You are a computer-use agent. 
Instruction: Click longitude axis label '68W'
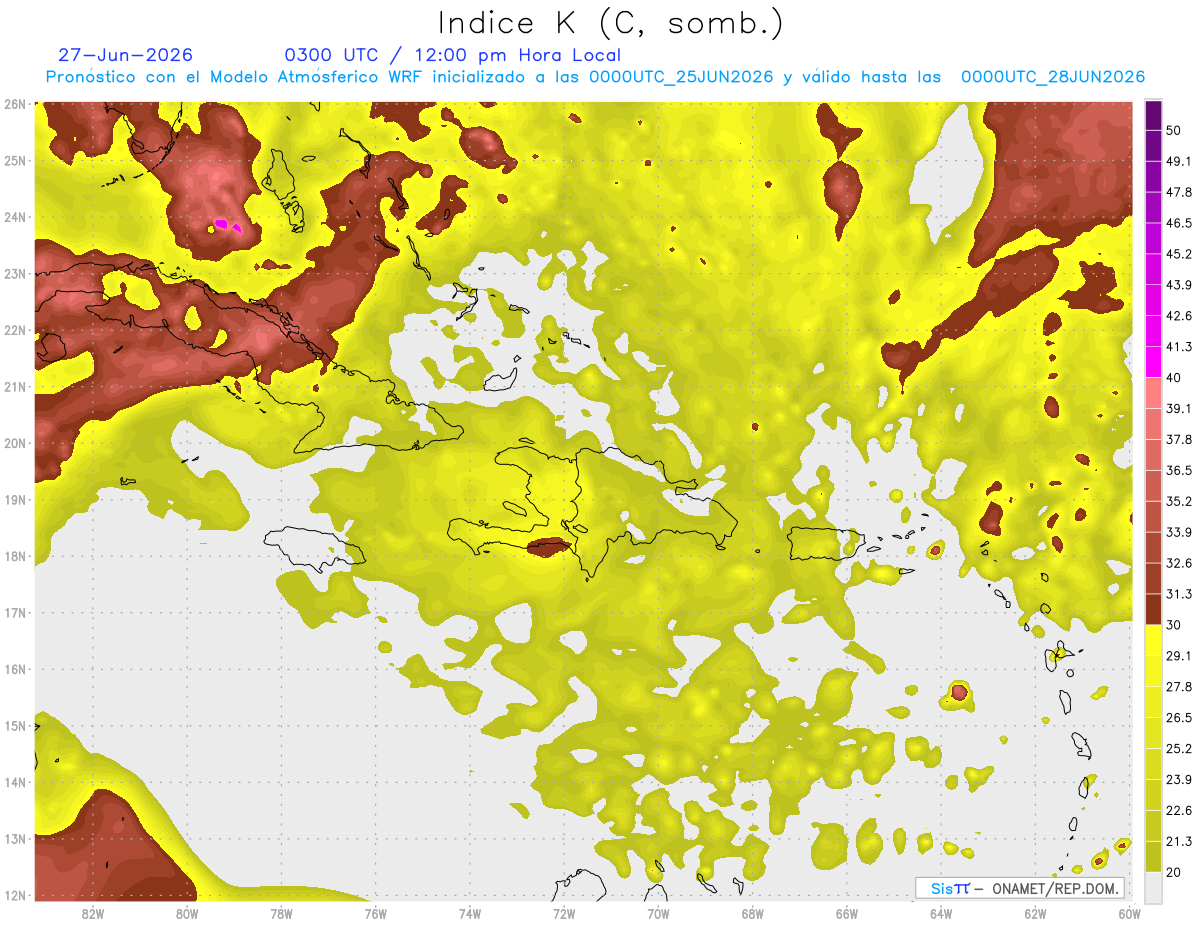(x=753, y=913)
